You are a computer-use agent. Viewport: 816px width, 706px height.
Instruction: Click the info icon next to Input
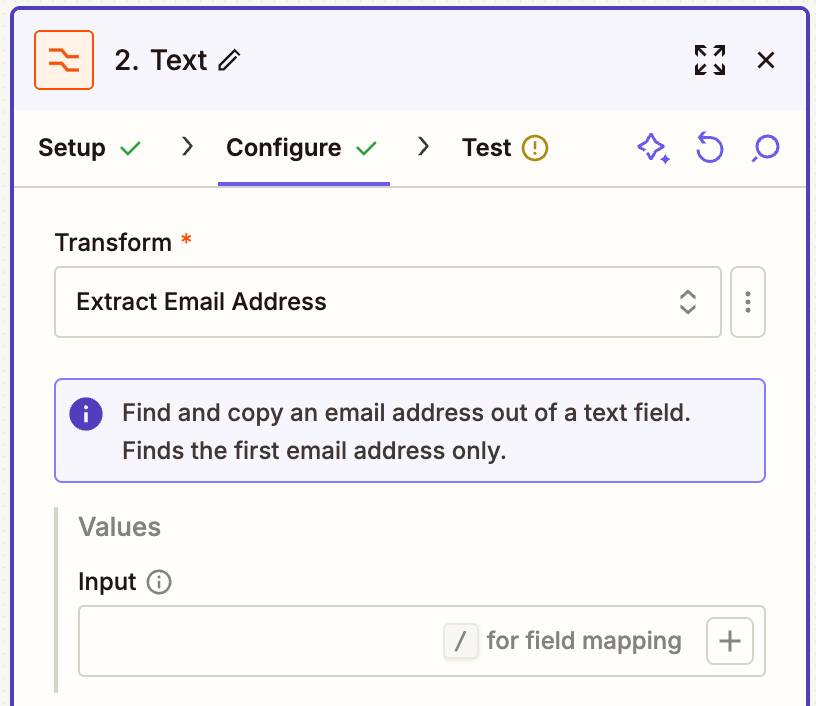pyautogui.click(x=159, y=582)
